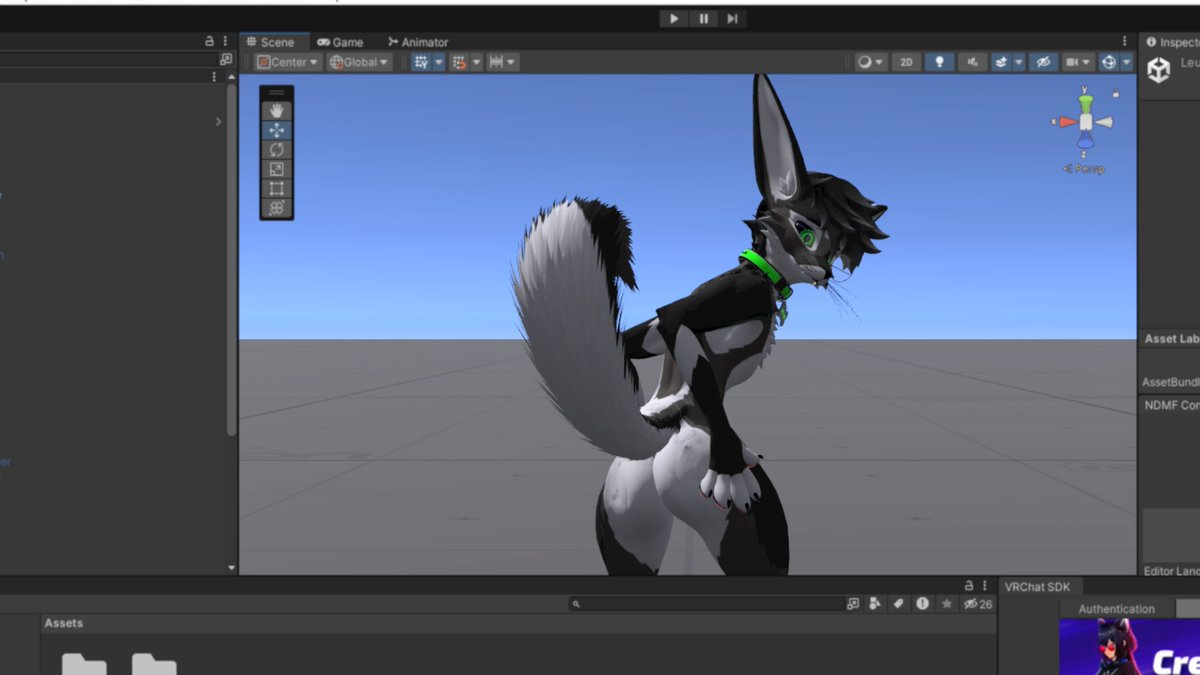1200x675 pixels.
Task: Toggle hidden packages visibility showing 26
Action: 977,604
